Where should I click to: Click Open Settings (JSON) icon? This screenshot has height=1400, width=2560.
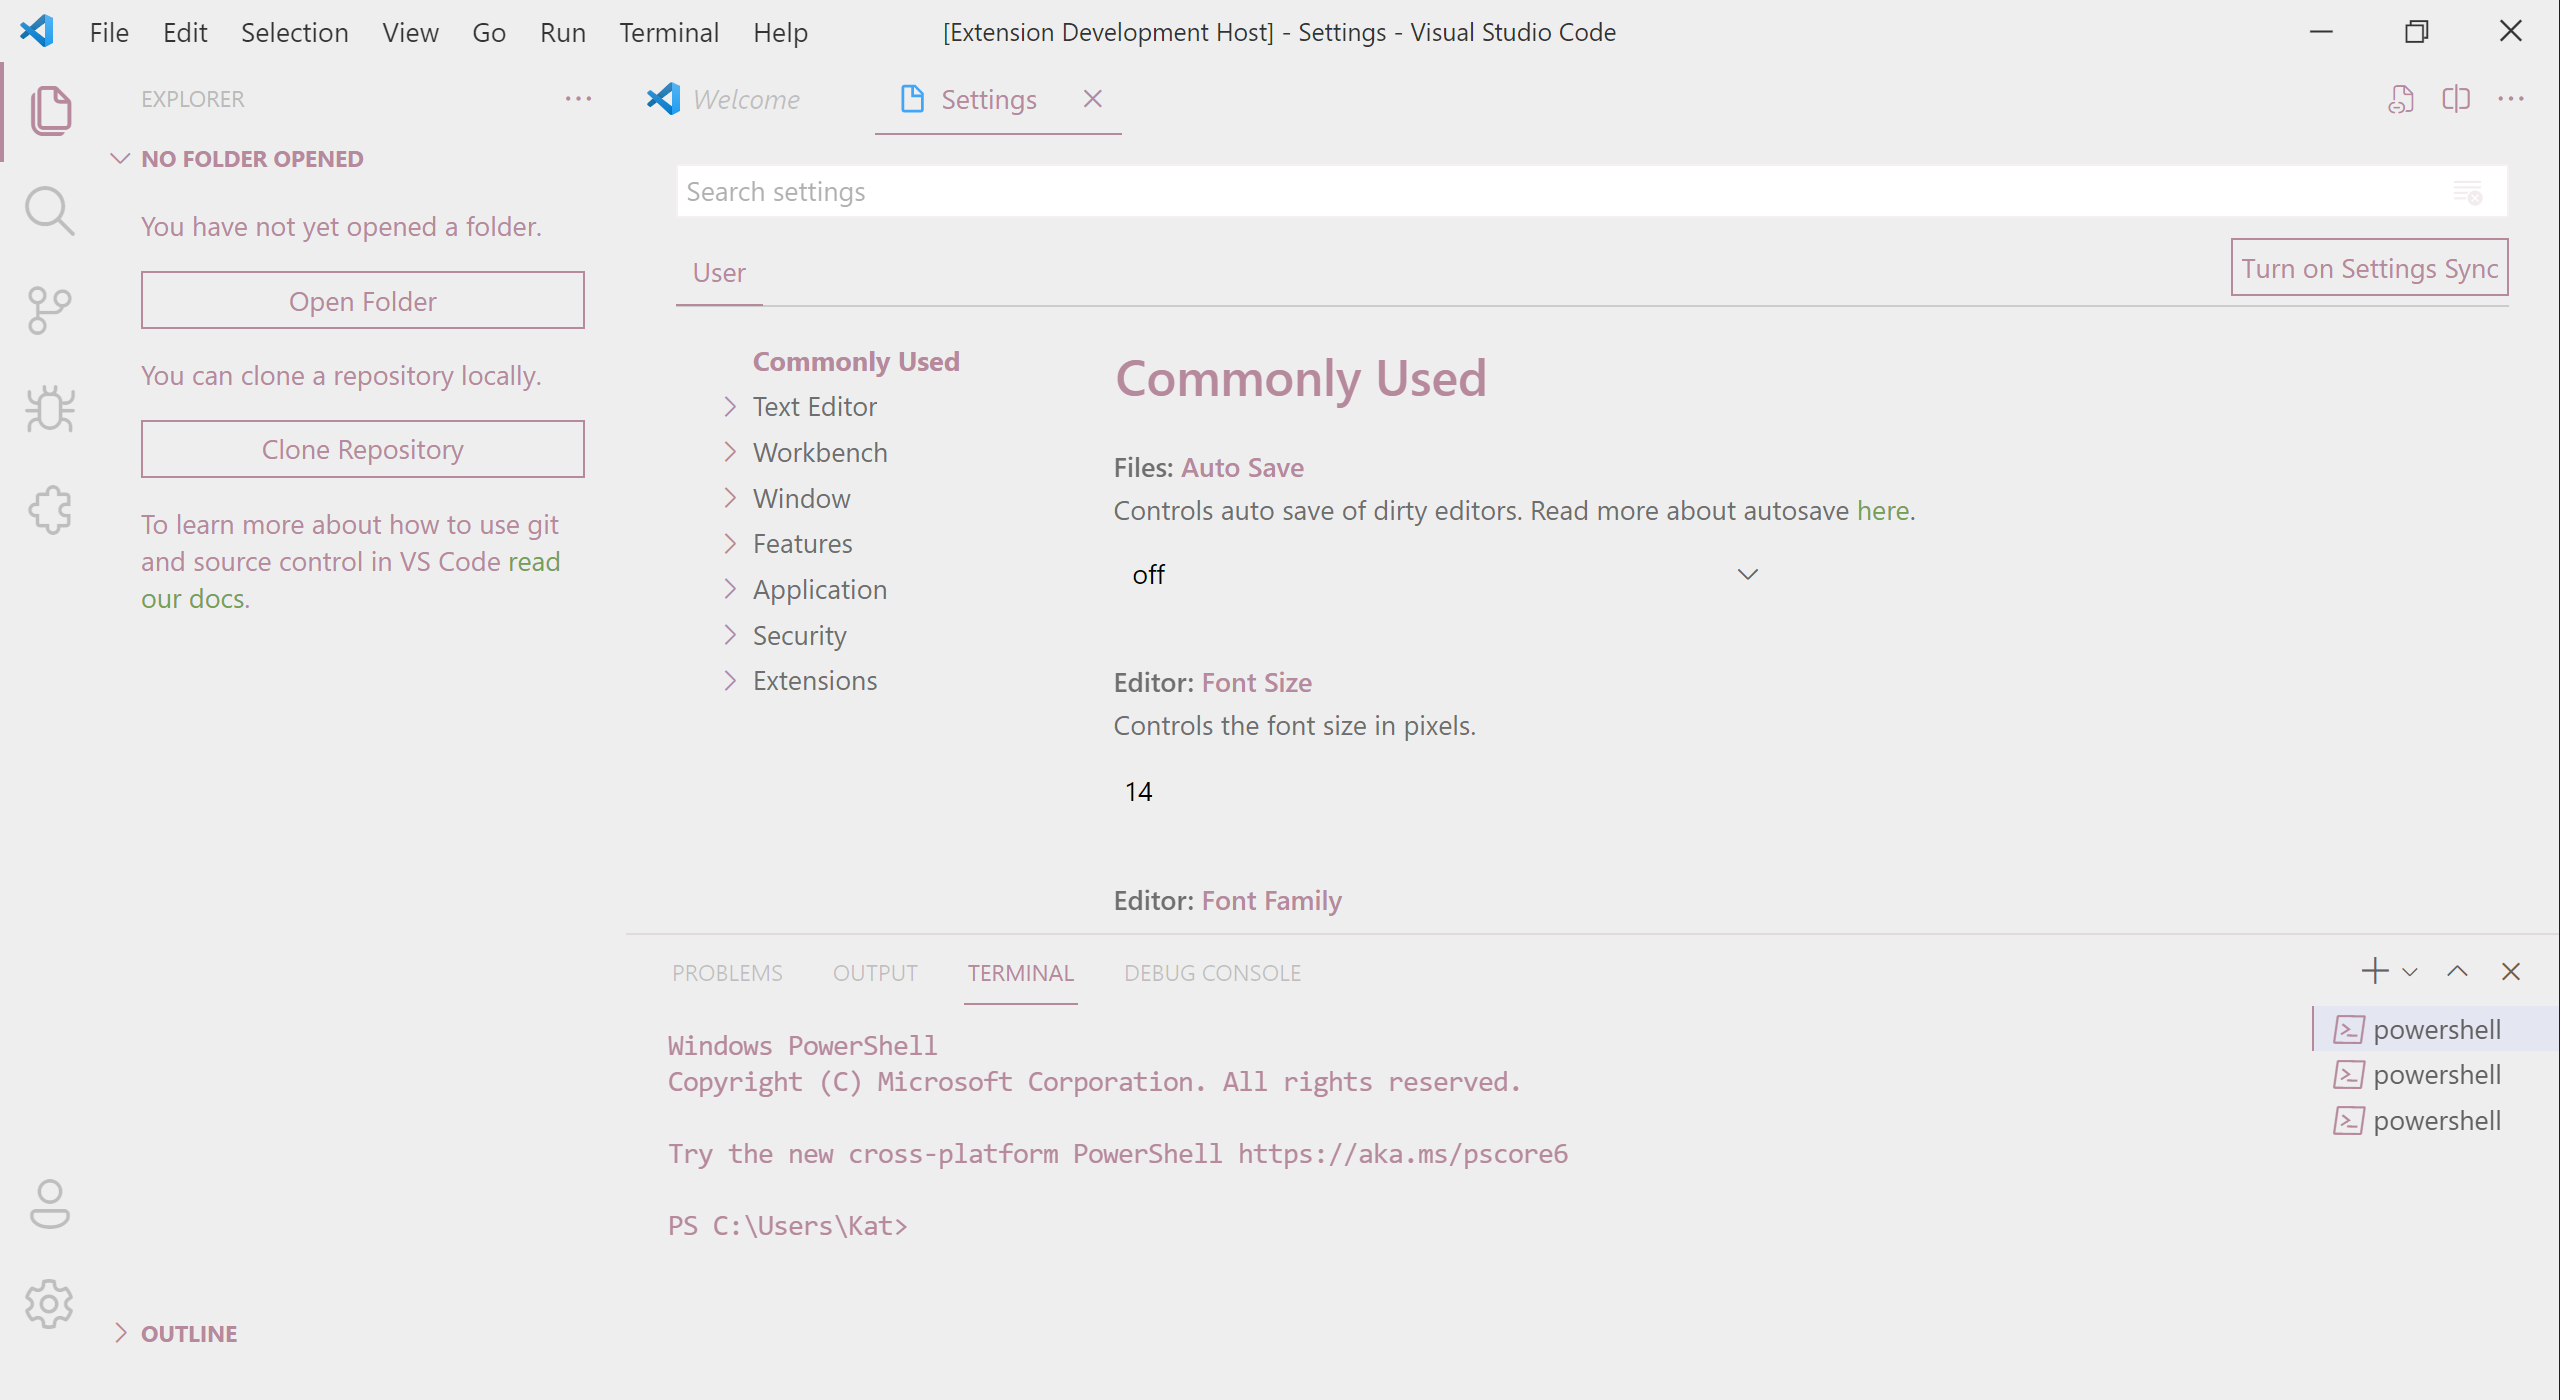2401,99
